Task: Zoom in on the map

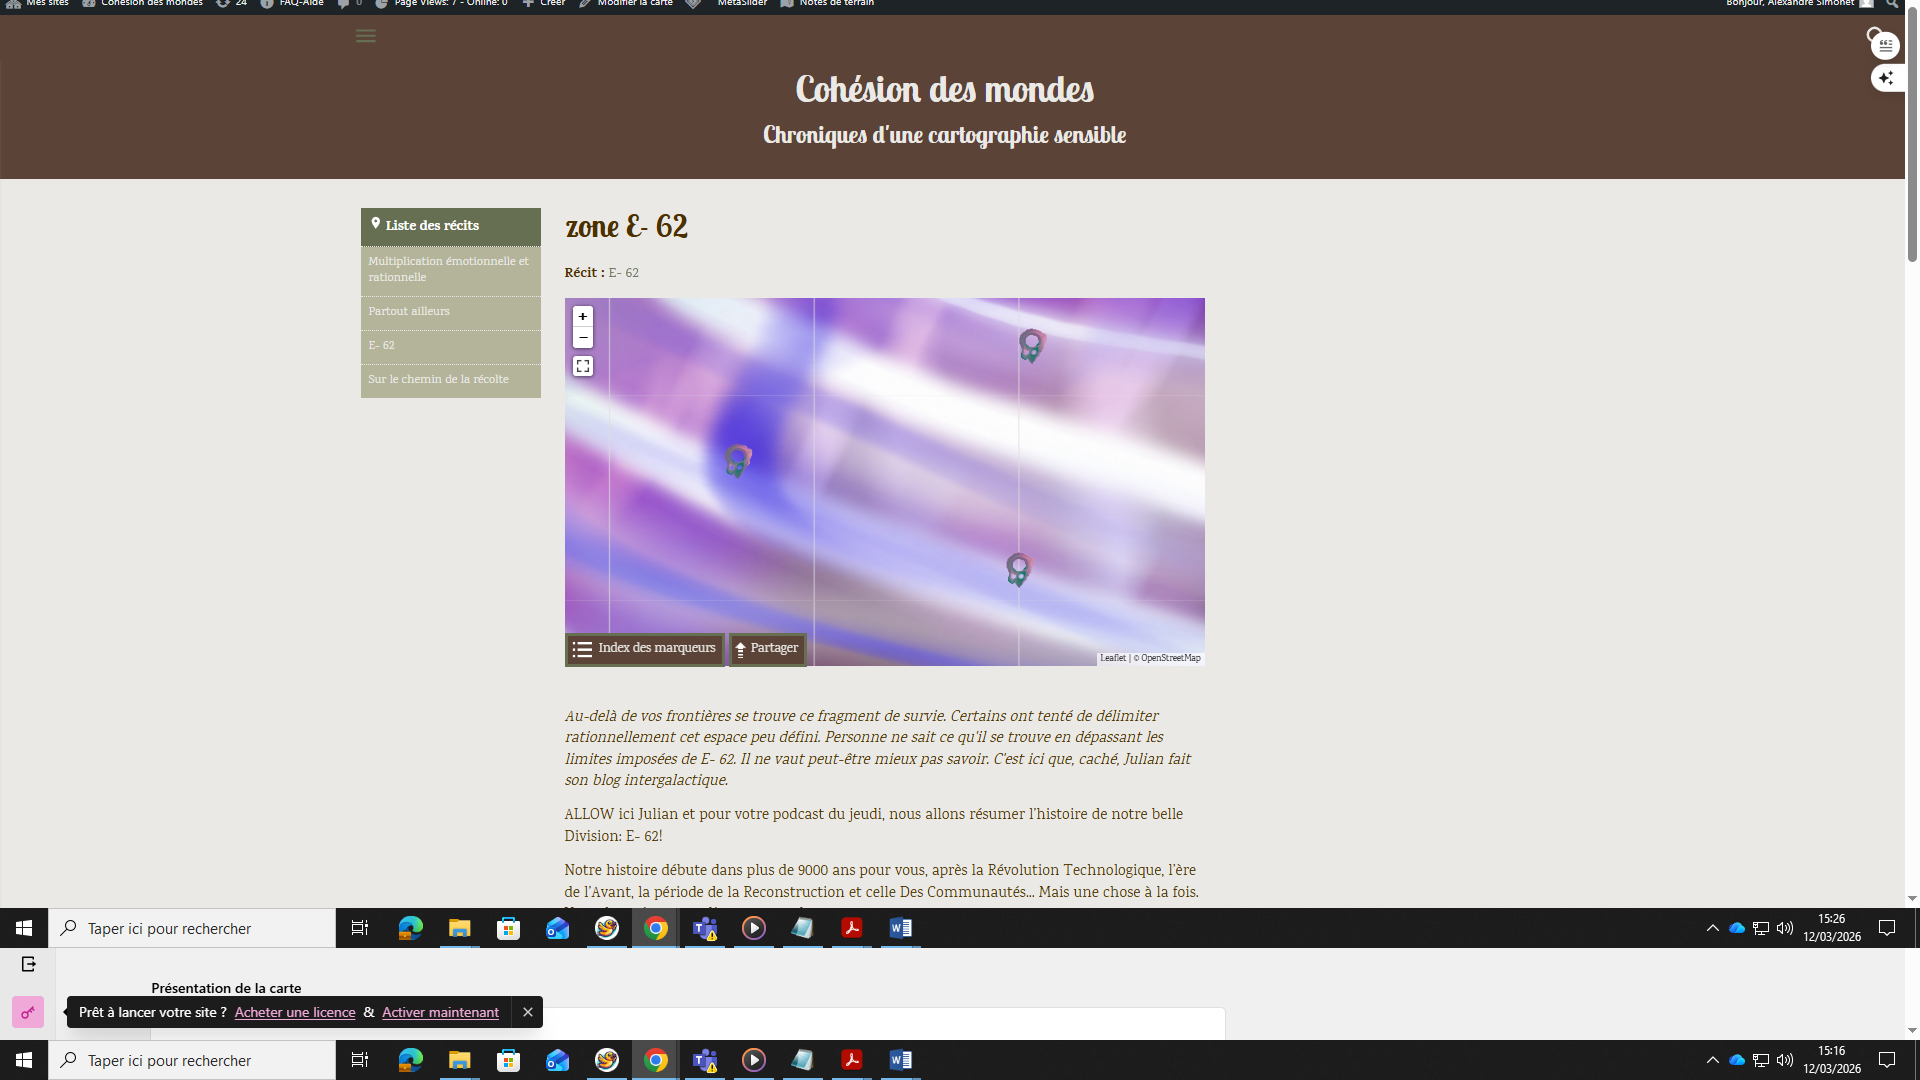Action: (x=583, y=317)
